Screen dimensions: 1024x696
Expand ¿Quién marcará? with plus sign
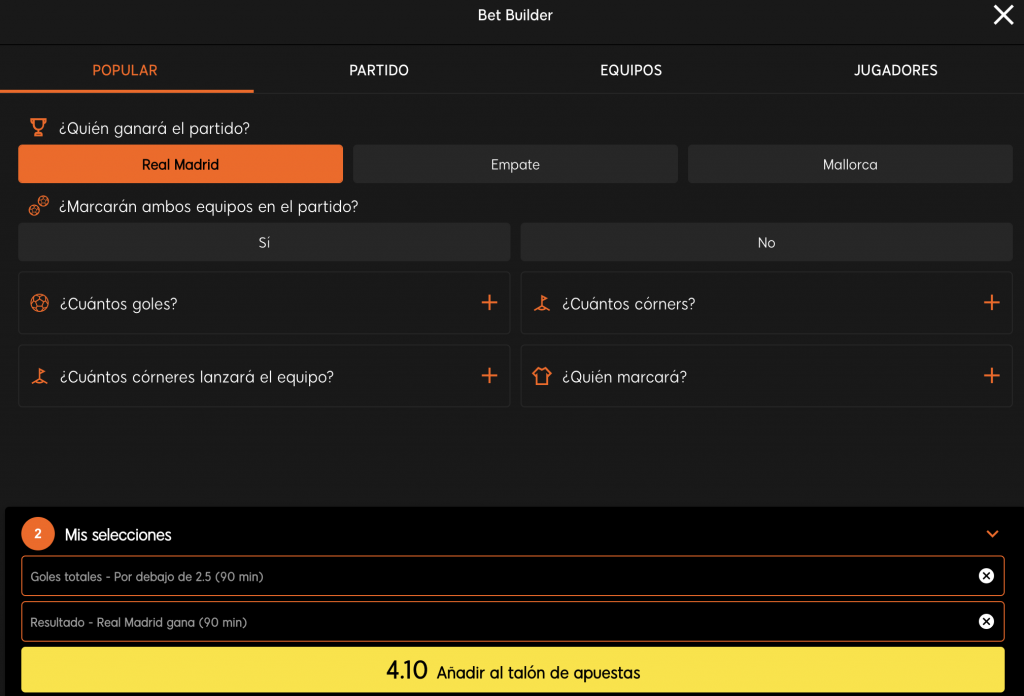click(x=991, y=376)
